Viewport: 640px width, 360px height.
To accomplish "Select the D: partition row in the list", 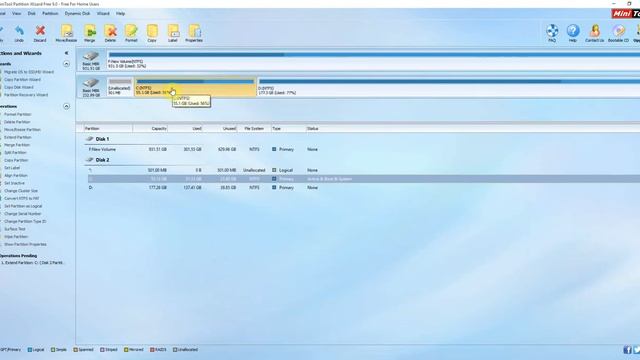I will [362, 188].
